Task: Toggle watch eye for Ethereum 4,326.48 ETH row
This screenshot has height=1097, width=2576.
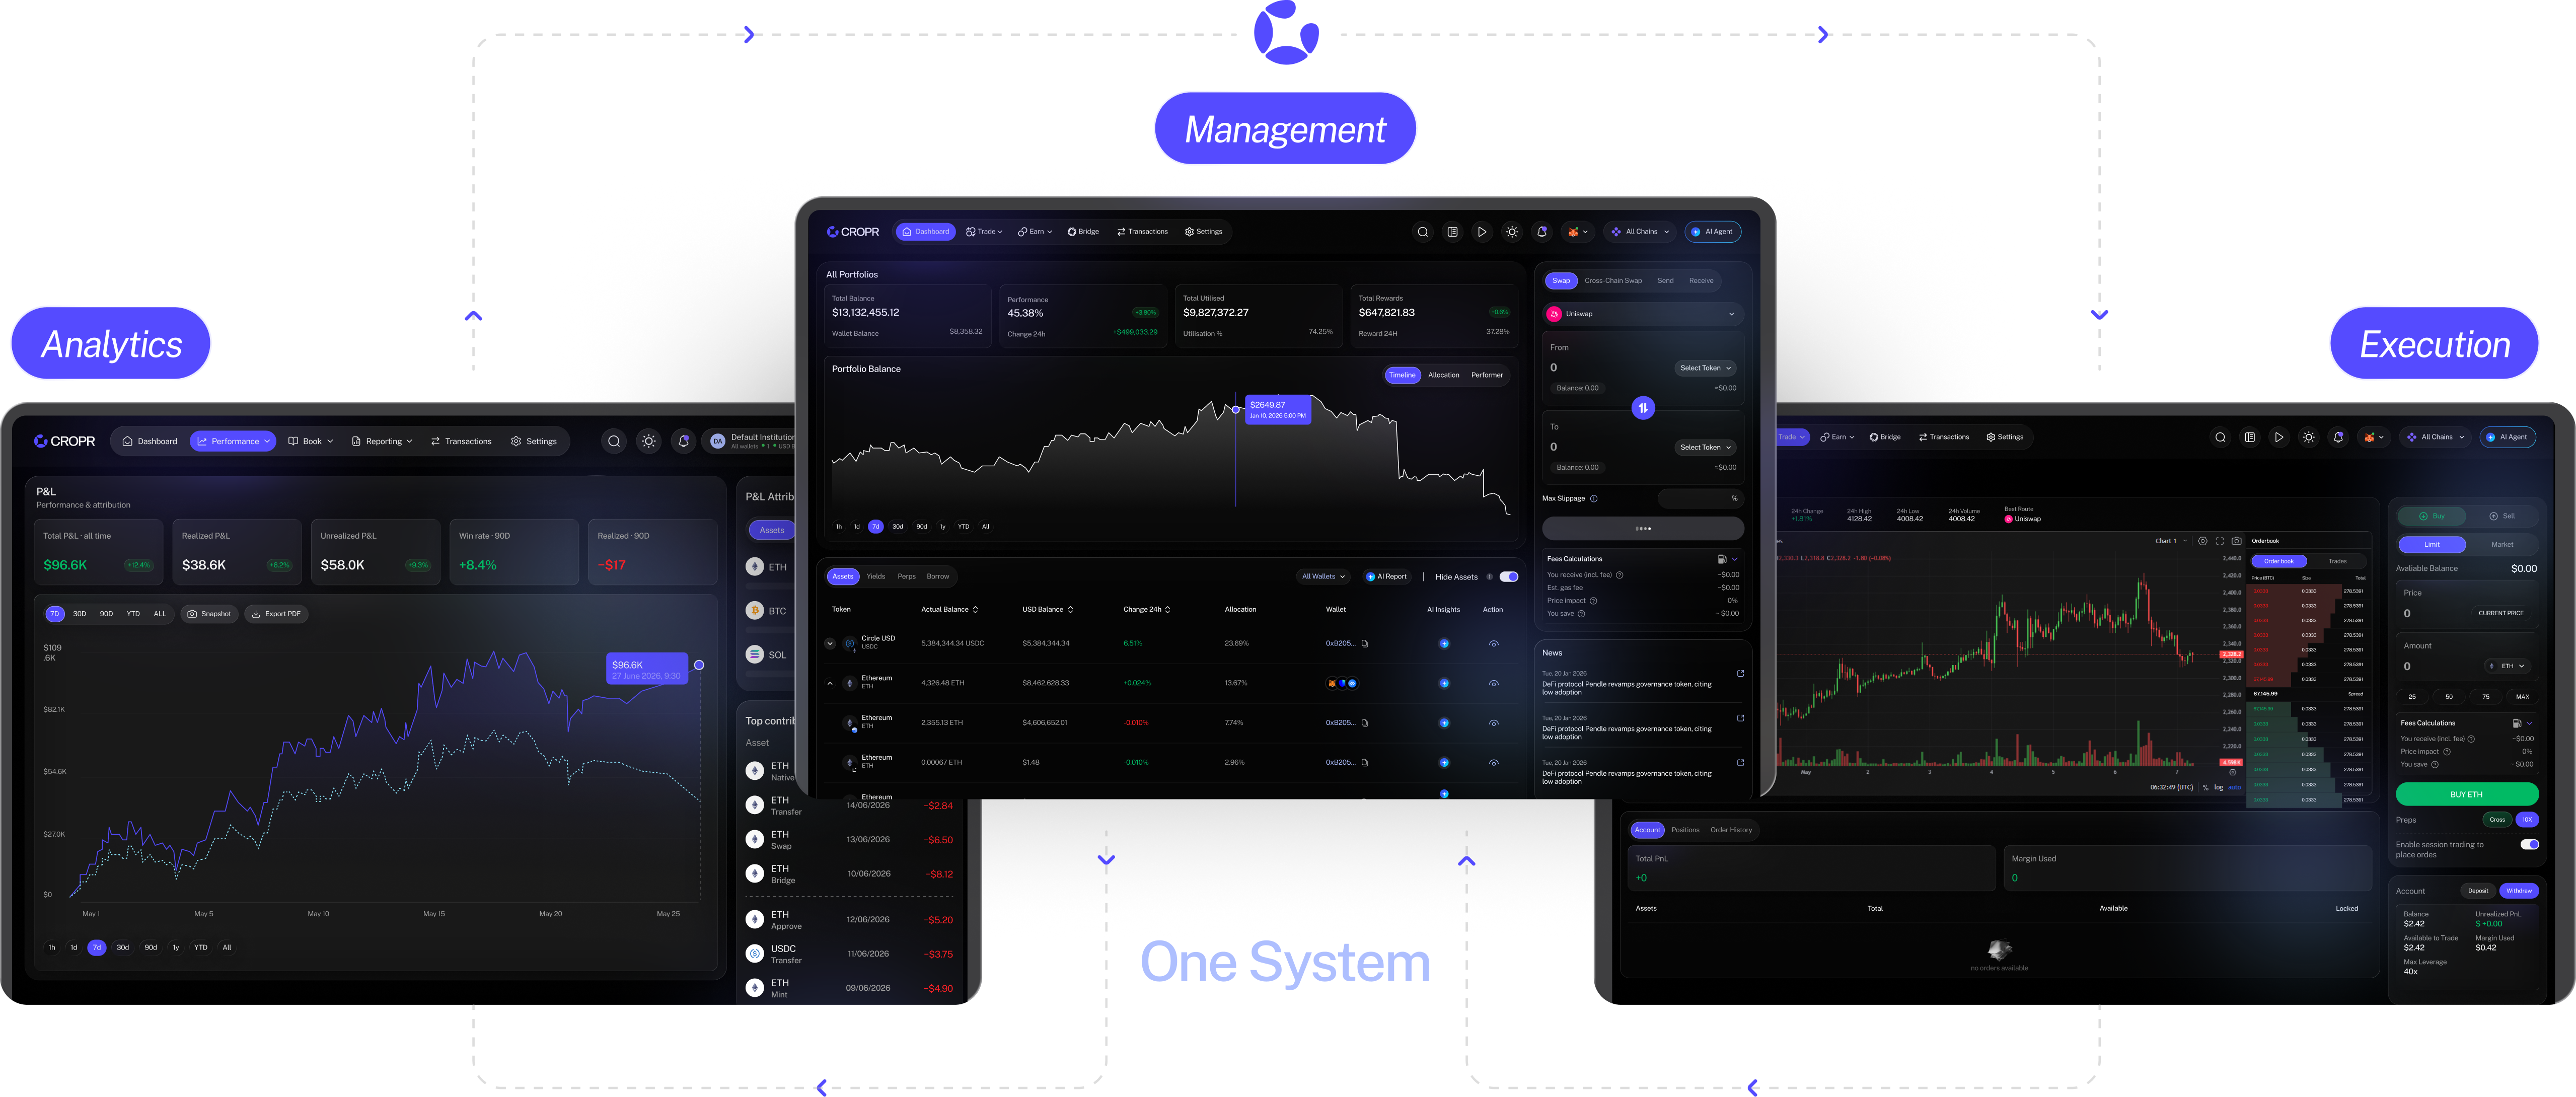Action: click(x=1493, y=684)
